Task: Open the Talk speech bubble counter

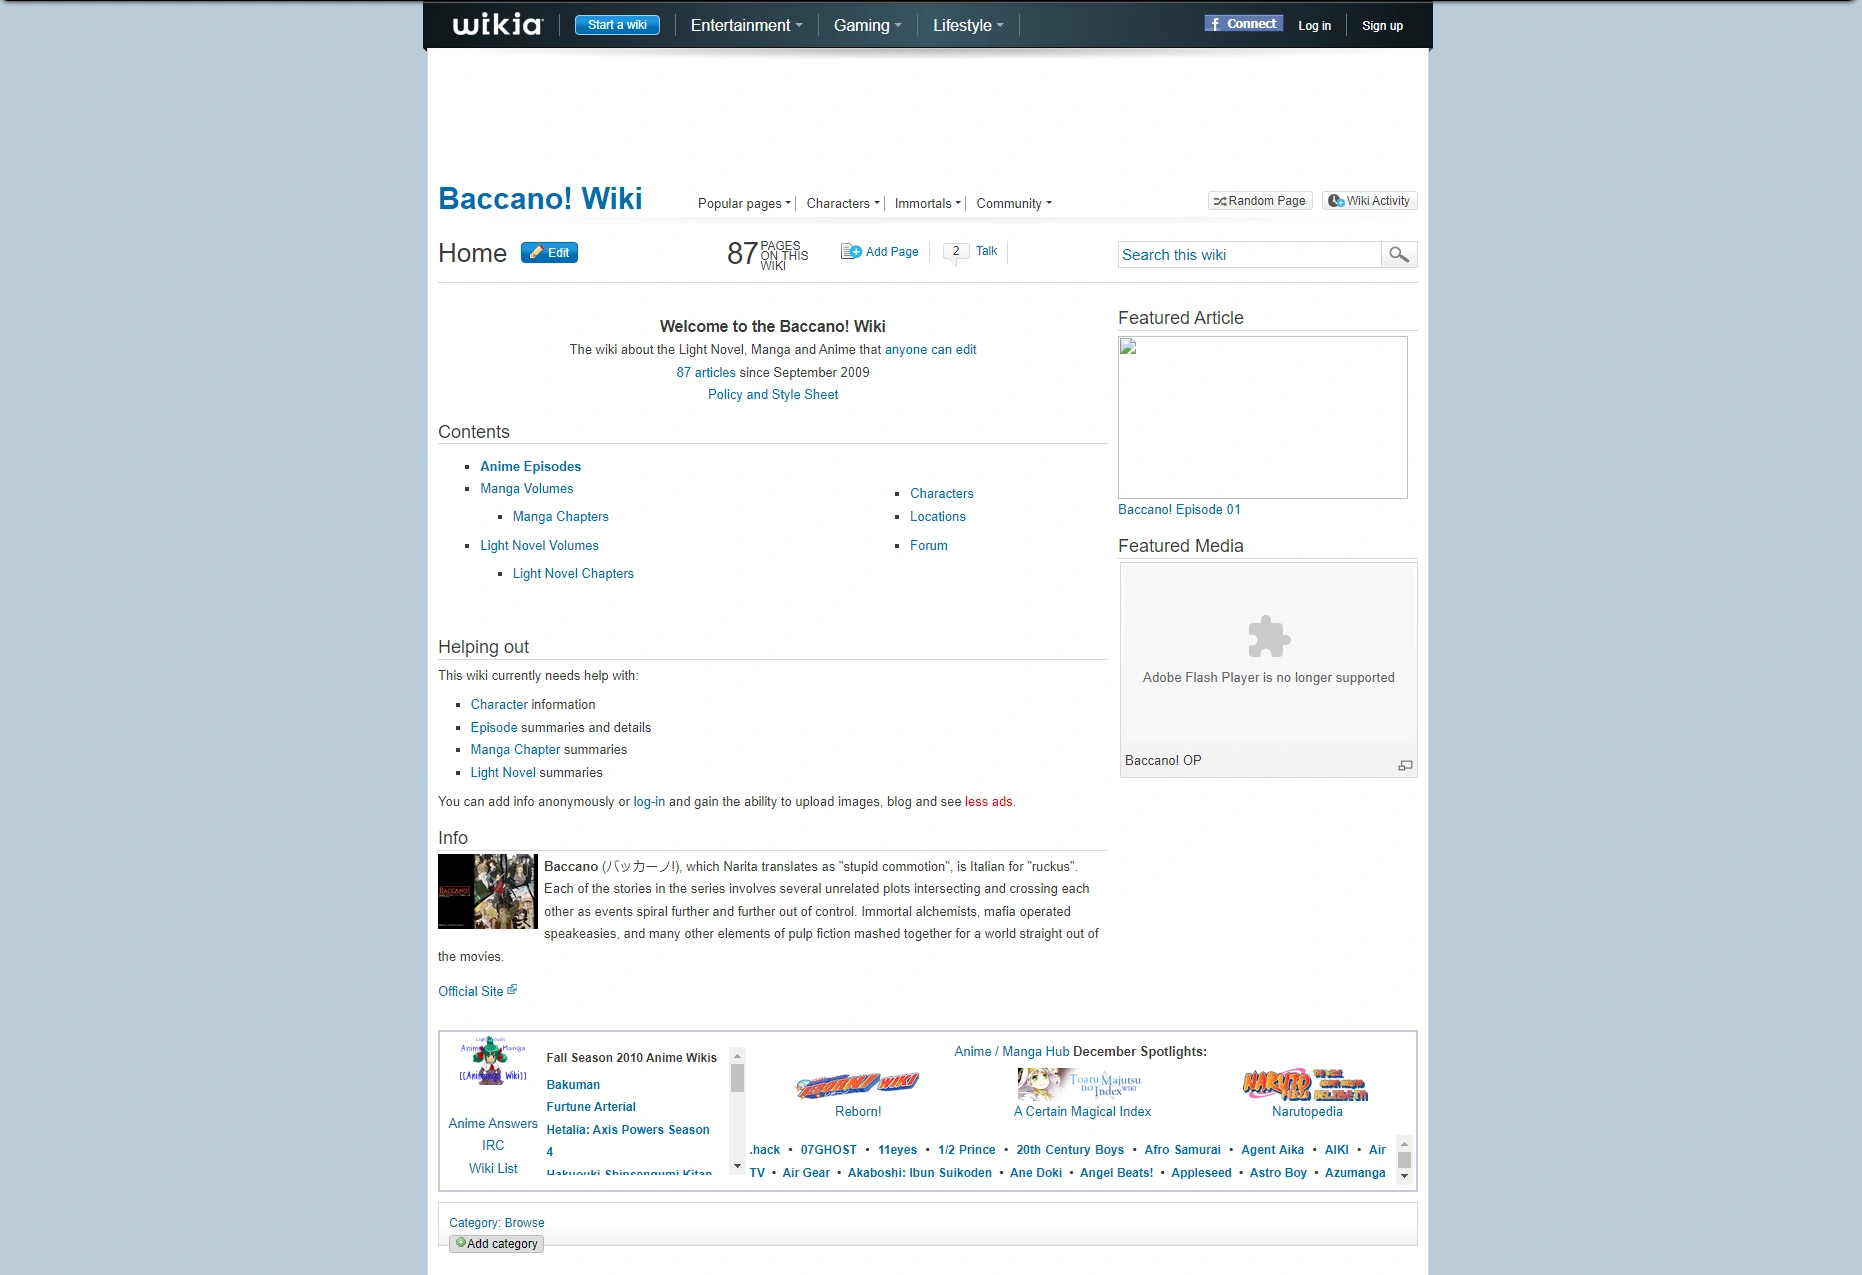Action: point(956,252)
